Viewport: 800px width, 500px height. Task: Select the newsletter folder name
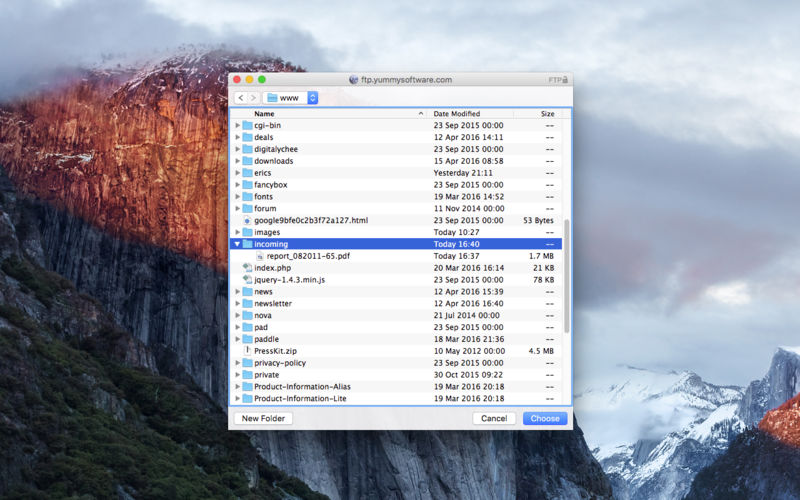tap(273, 304)
